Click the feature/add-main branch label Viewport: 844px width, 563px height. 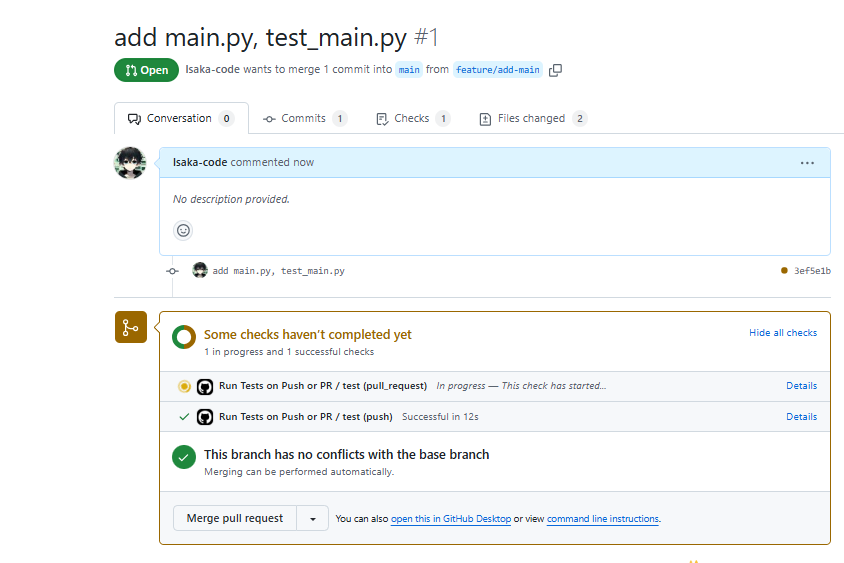497,70
